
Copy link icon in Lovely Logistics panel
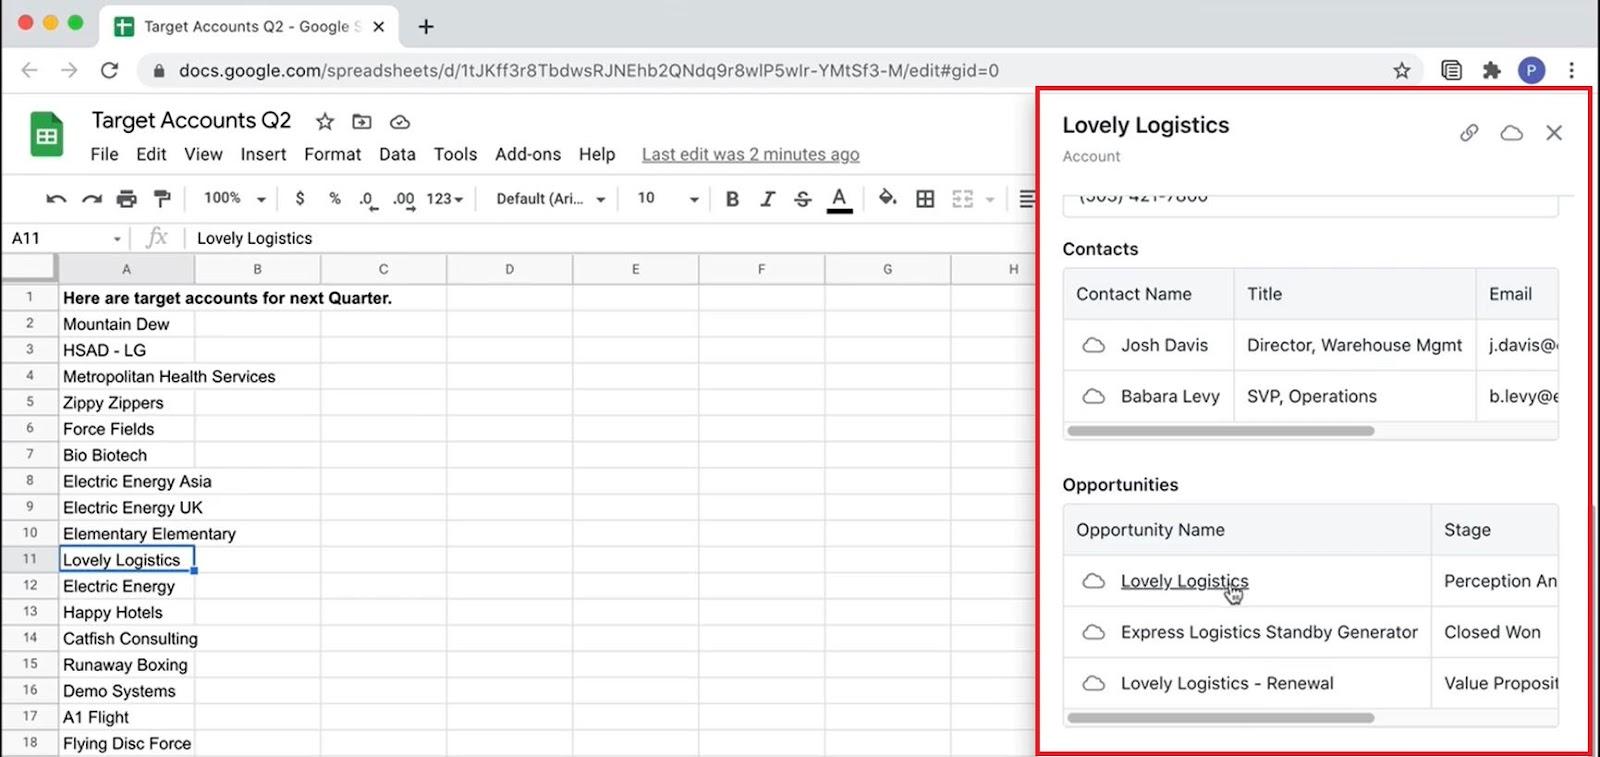point(1469,132)
